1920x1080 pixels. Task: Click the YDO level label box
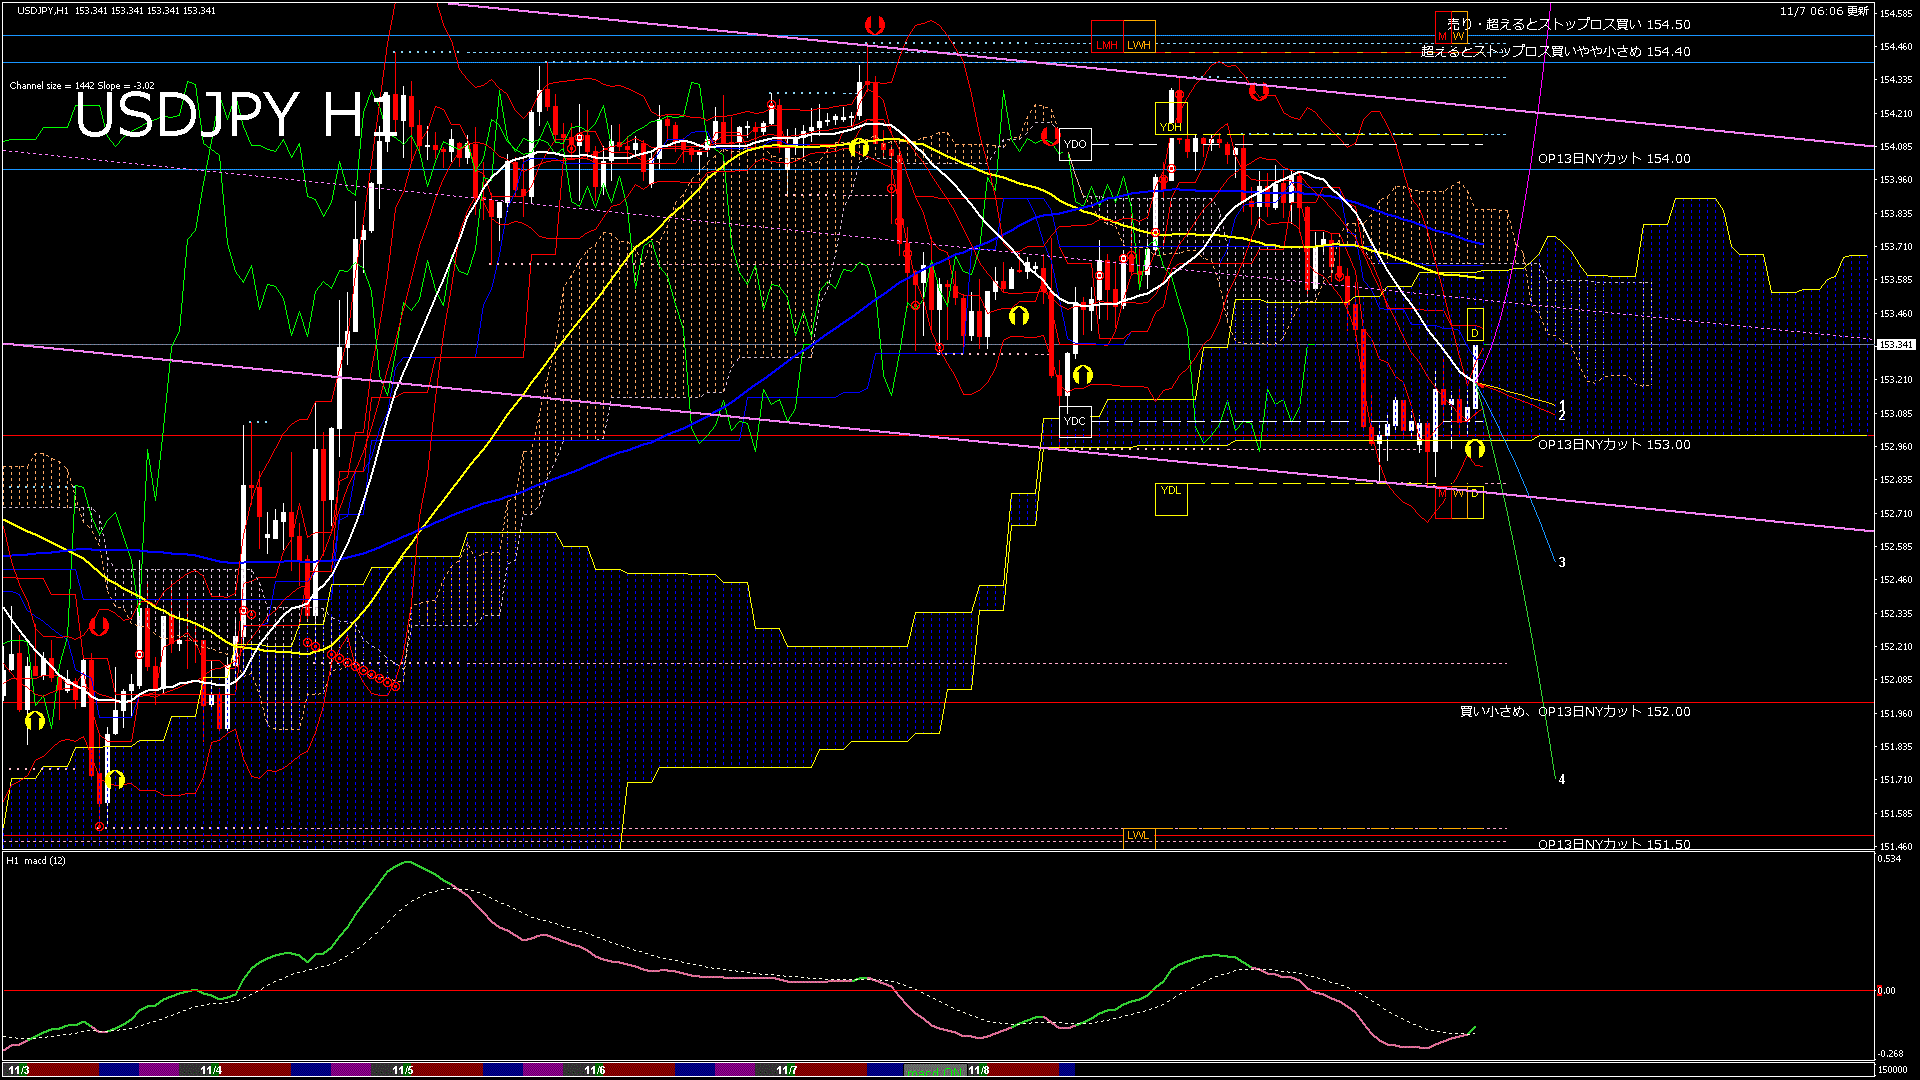[x=1075, y=144]
